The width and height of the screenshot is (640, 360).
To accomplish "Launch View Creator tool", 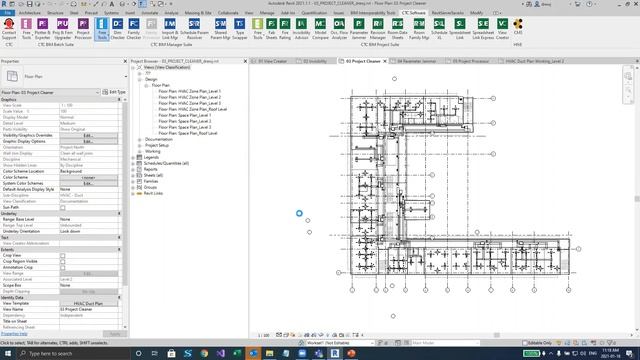I will 502,29.
